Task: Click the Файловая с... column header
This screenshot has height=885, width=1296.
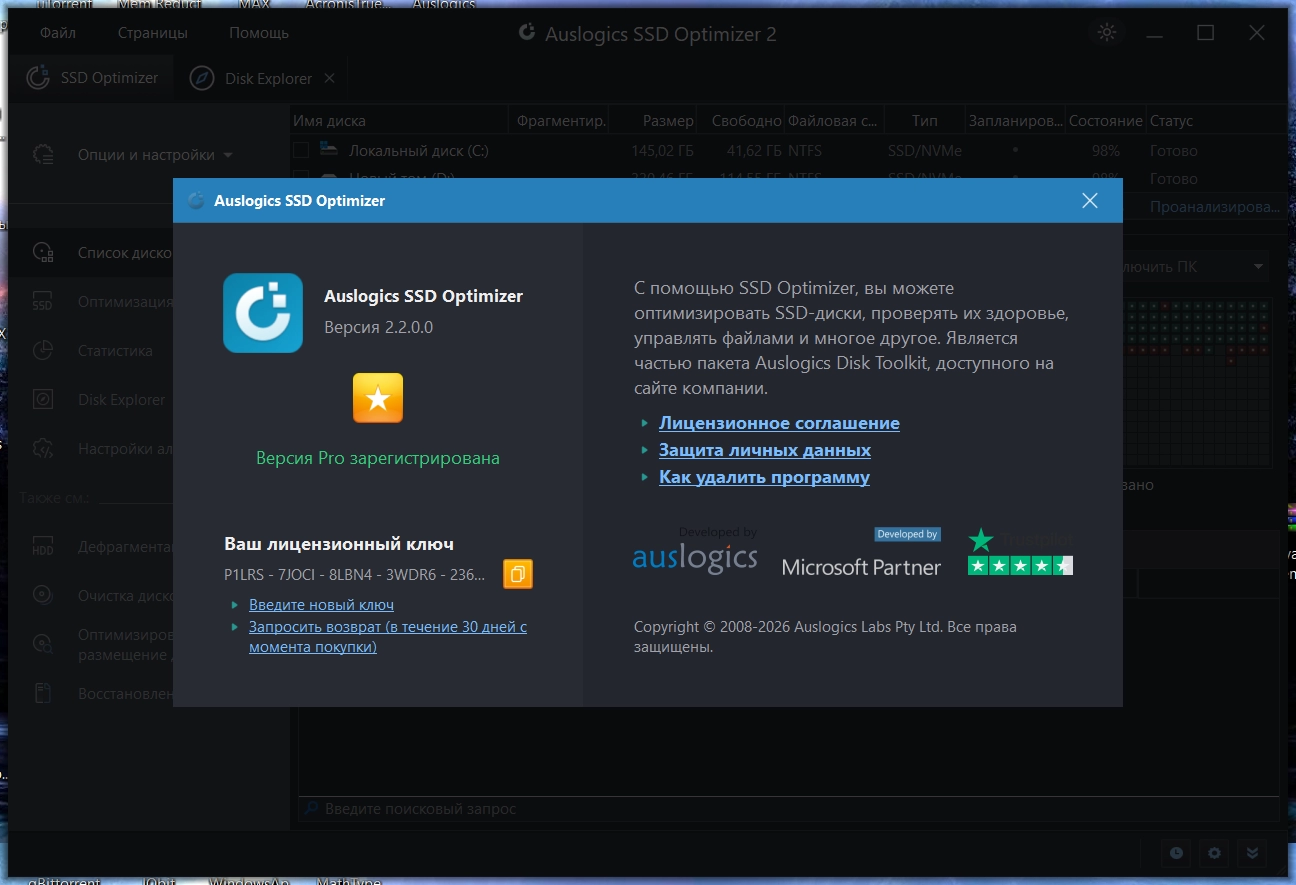Action: tap(835, 121)
